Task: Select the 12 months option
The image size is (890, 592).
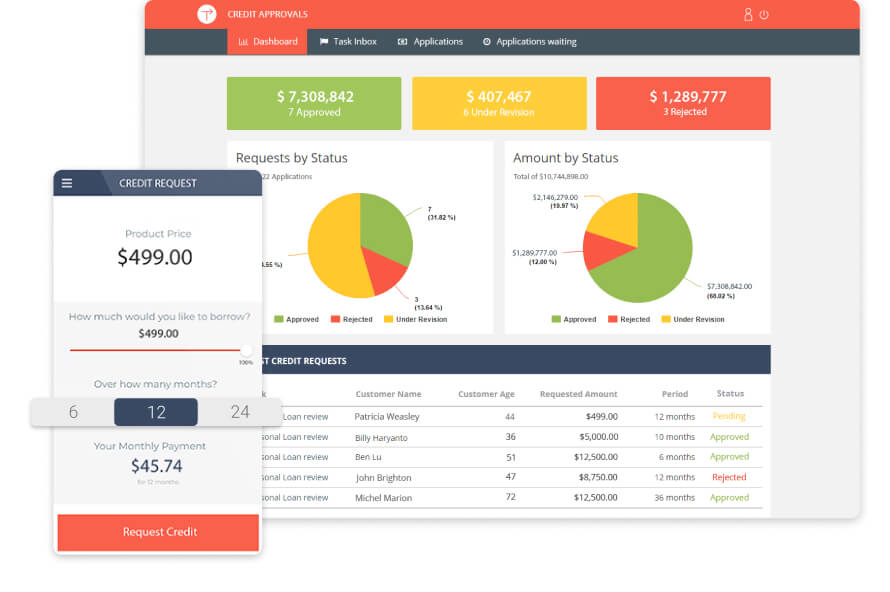Action: [156, 412]
